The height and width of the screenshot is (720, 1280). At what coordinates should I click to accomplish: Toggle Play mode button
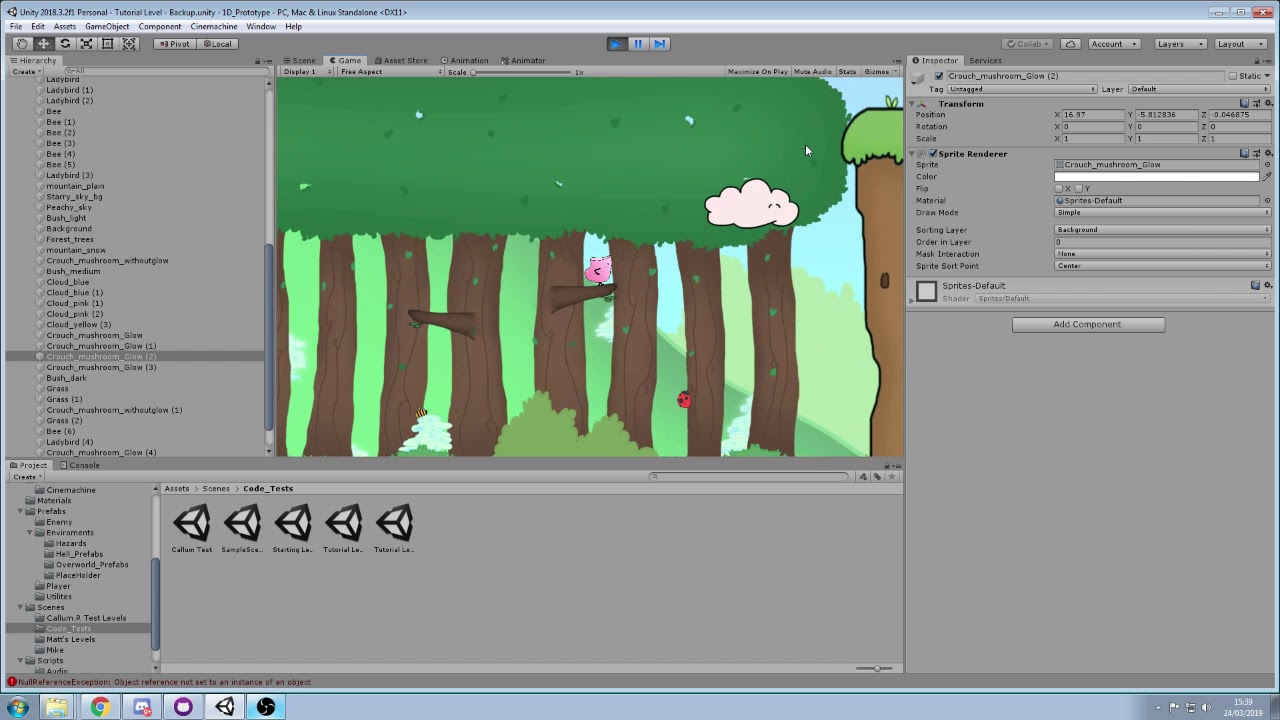pos(616,44)
